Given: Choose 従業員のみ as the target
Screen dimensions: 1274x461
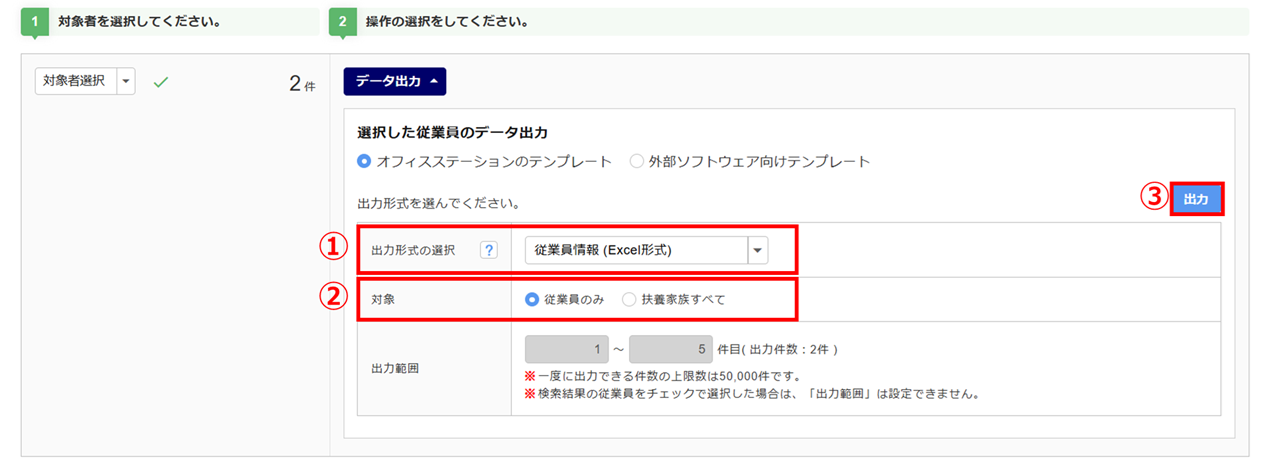Looking at the screenshot, I should [532, 299].
